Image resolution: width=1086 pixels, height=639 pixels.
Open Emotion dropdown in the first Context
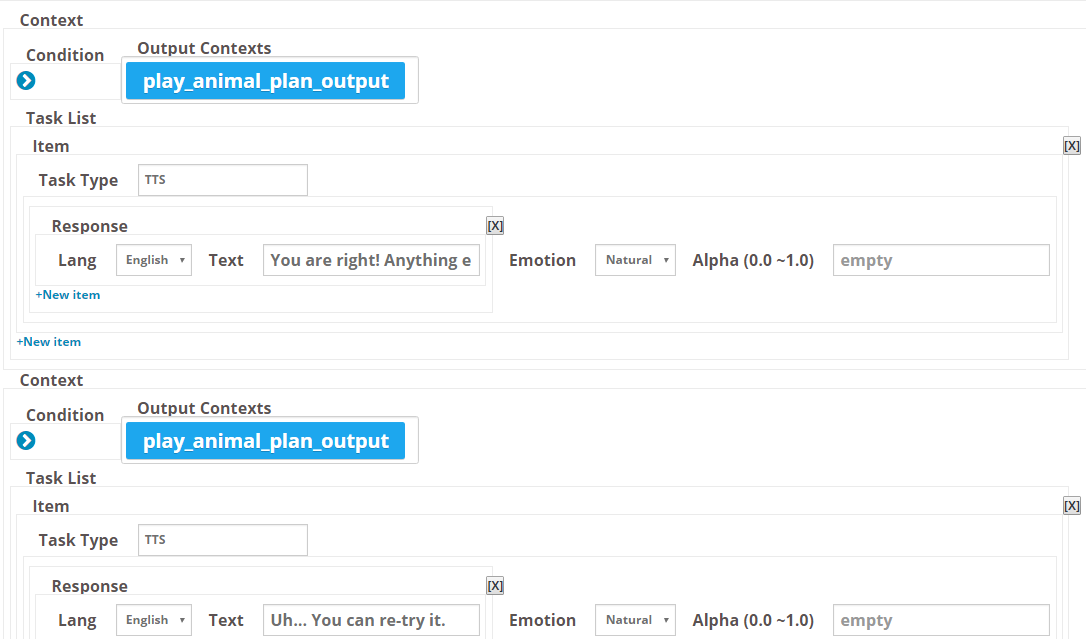pos(635,260)
